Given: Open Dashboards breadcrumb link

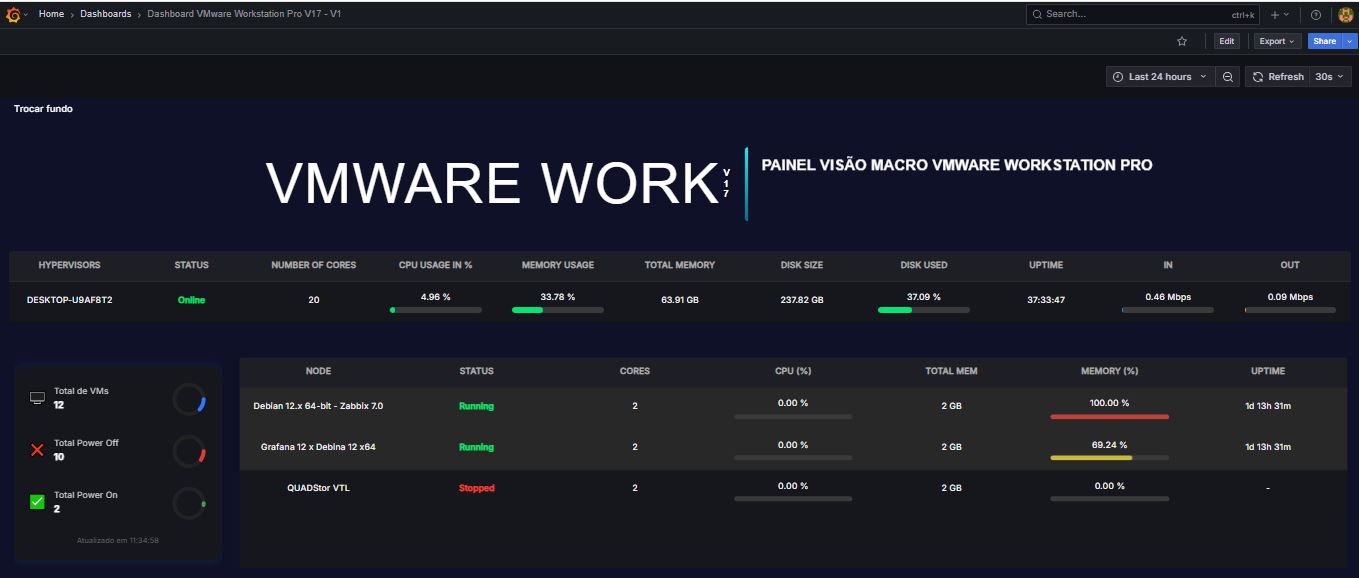Looking at the screenshot, I should tap(106, 14).
